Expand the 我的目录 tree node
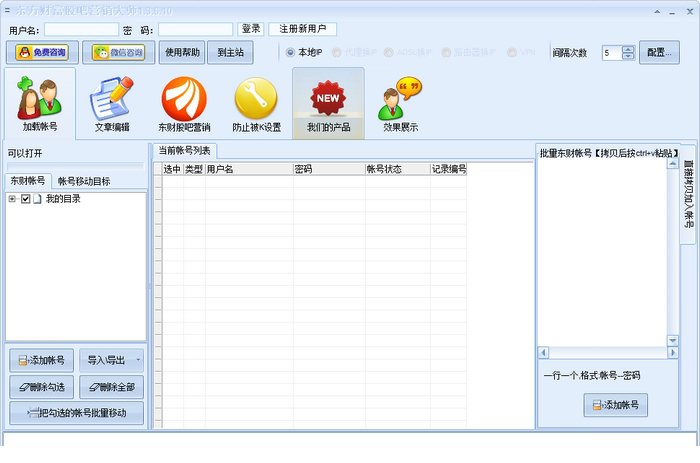 coord(12,199)
